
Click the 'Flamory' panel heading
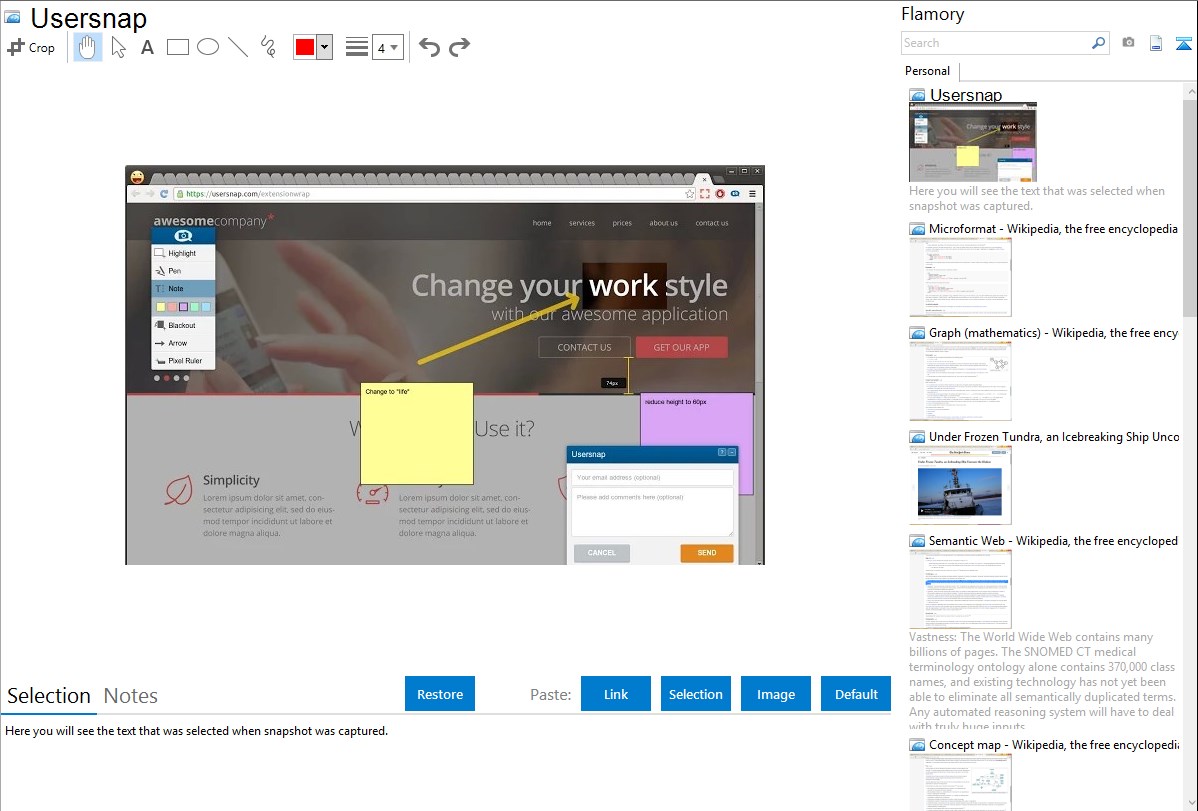pos(933,14)
